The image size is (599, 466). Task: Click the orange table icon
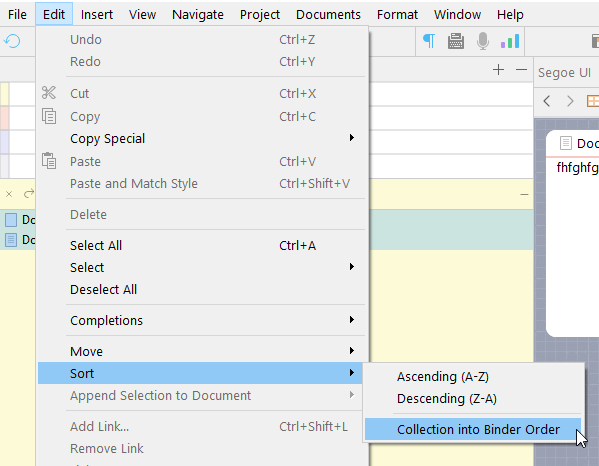click(593, 101)
